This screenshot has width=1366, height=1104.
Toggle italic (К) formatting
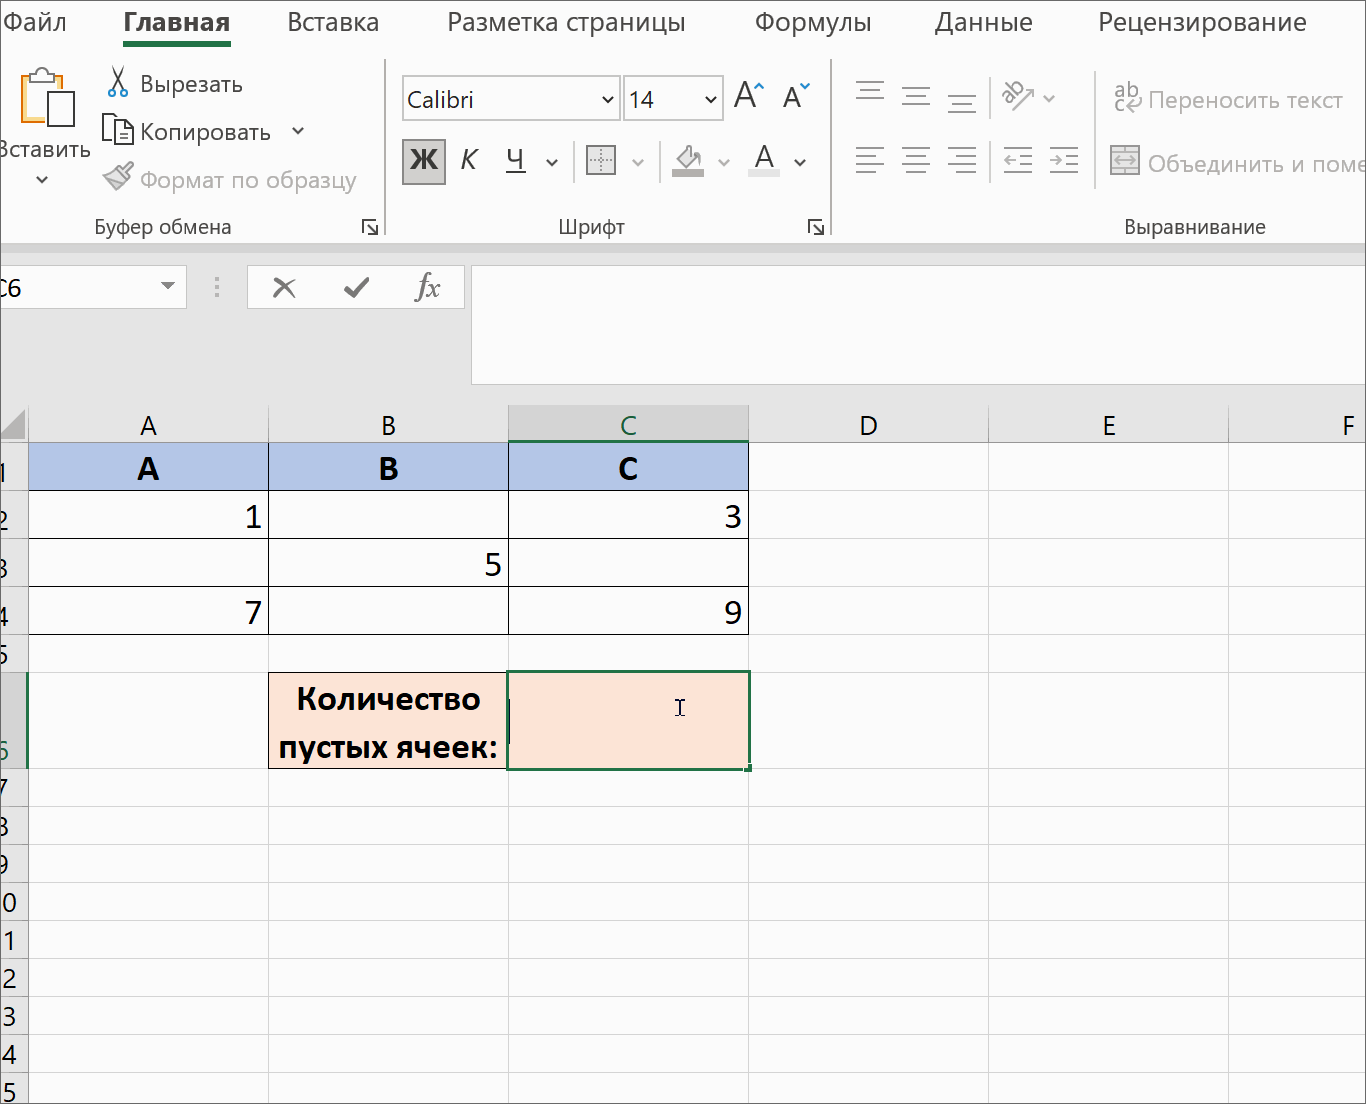(x=469, y=160)
